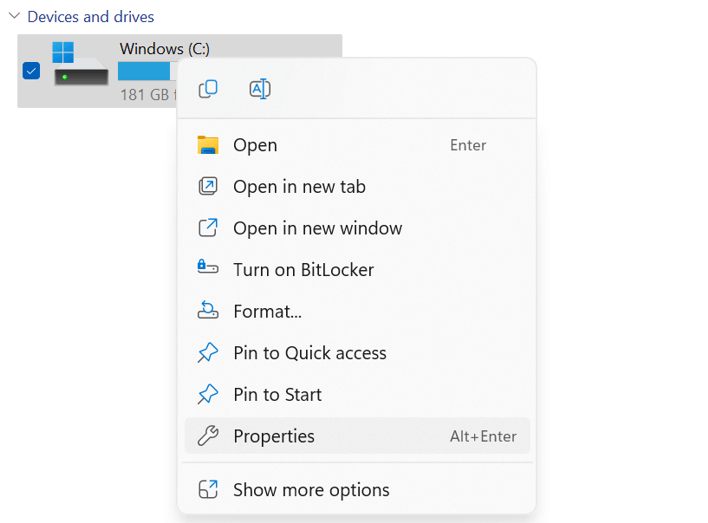Viewport: 708px width, 523px height.
Task: Choose Open in new window
Action: (317, 228)
